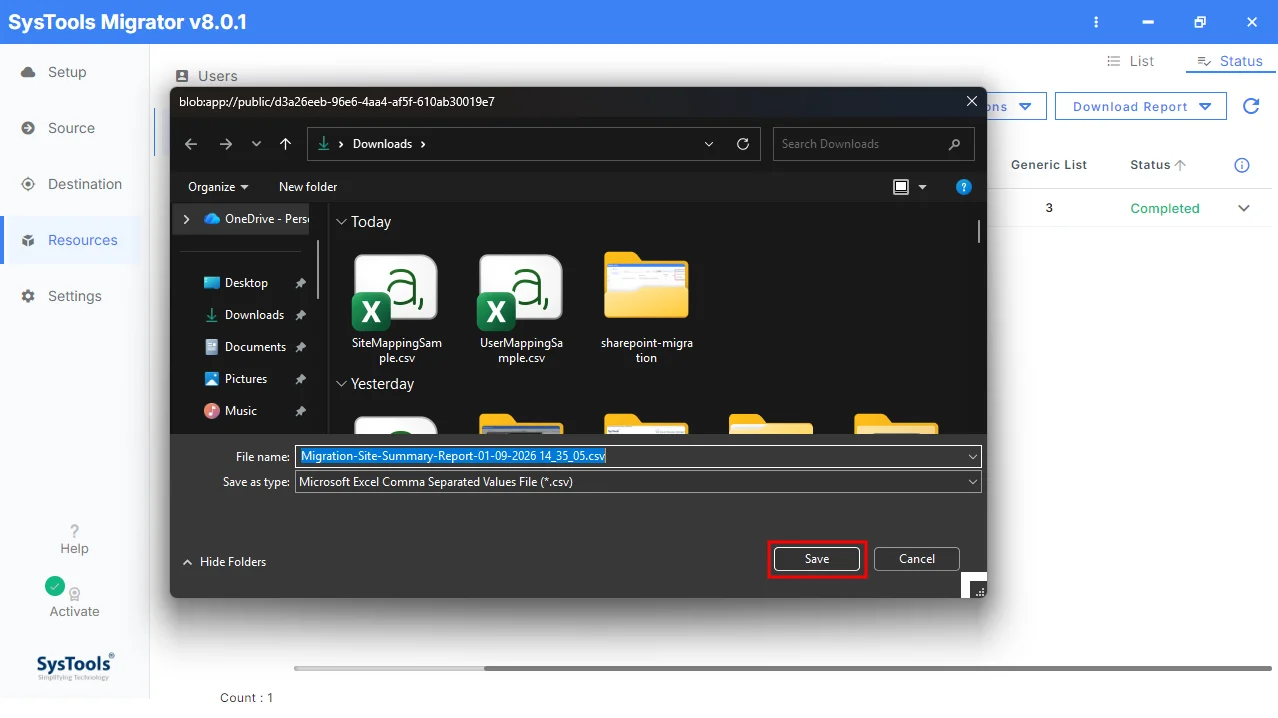
Task: Select the UserMappingSample.csv file
Action: click(x=521, y=309)
